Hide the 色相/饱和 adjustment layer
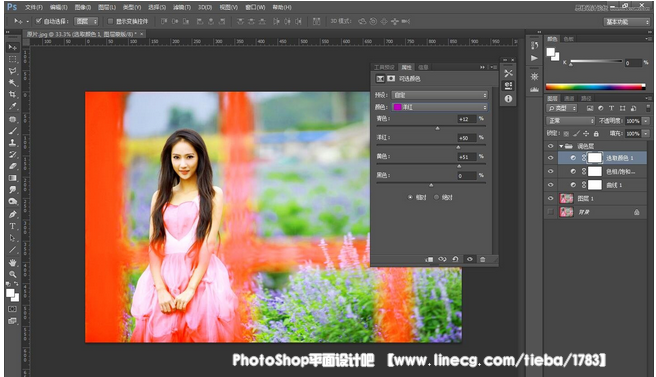This screenshot has width=656, height=377. pyautogui.click(x=551, y=171)
